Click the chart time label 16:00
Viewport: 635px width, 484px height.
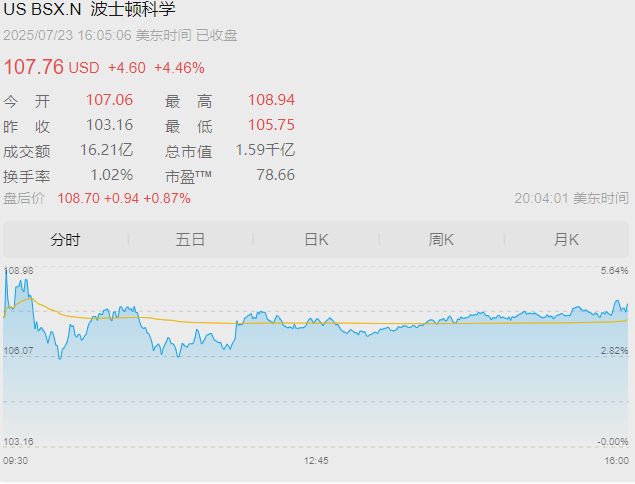point(616,461)
